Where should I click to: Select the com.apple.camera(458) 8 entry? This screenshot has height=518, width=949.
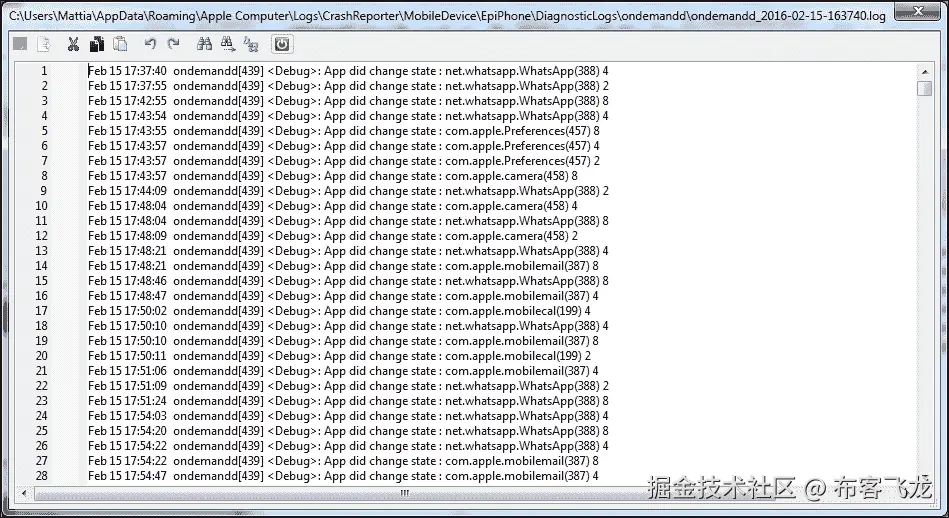pyautogui.click(x=333, y=175)
